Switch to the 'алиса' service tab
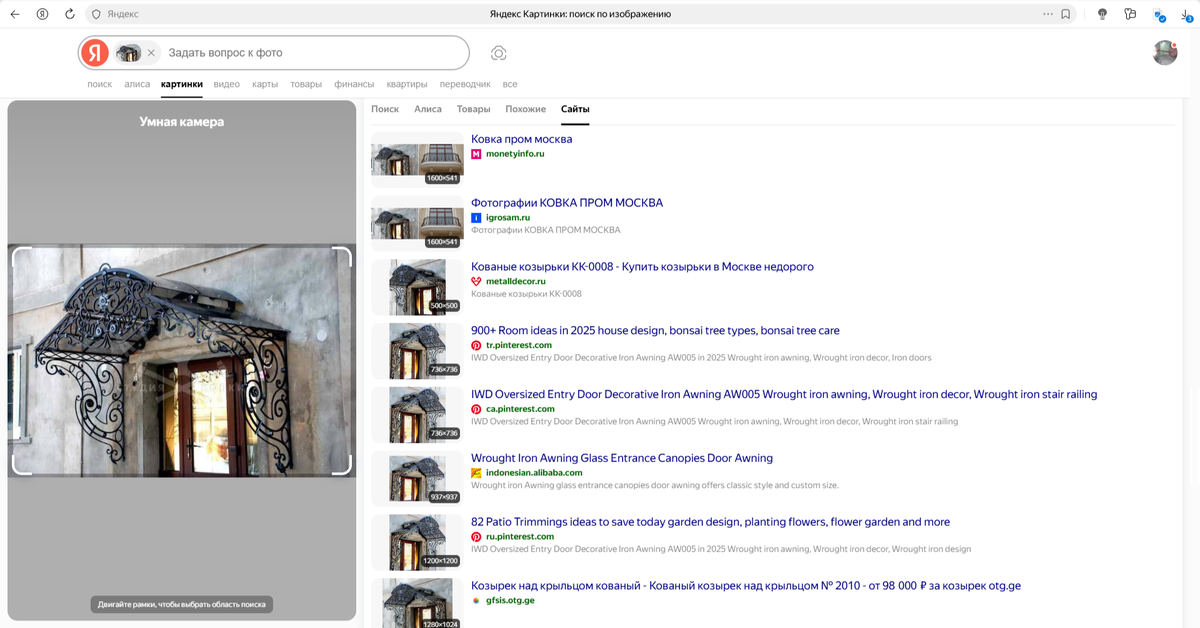The width and height of the screenshot is (1200, 628). [137, 84]
